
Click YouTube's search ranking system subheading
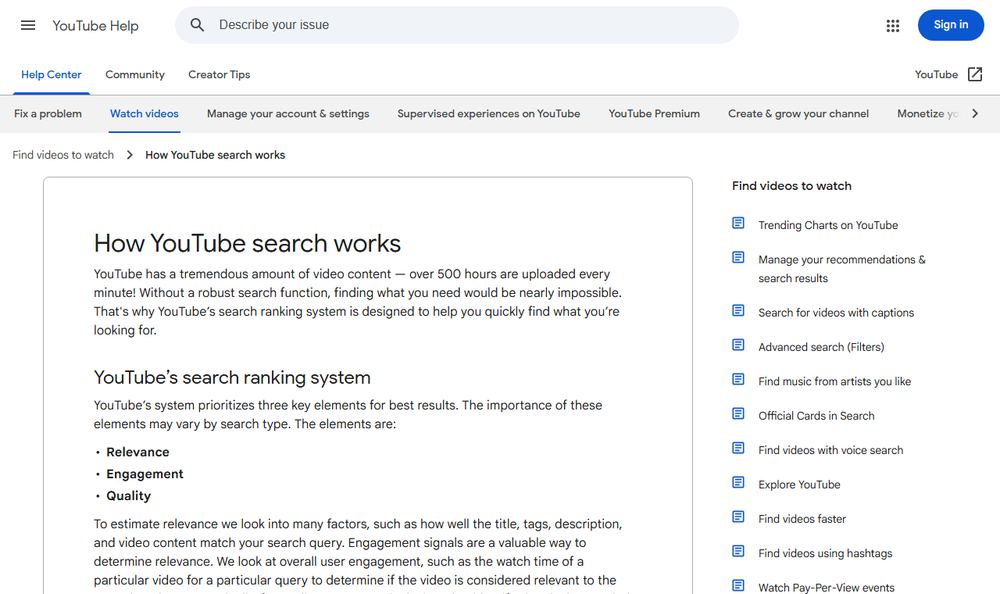tap(232, 378)
